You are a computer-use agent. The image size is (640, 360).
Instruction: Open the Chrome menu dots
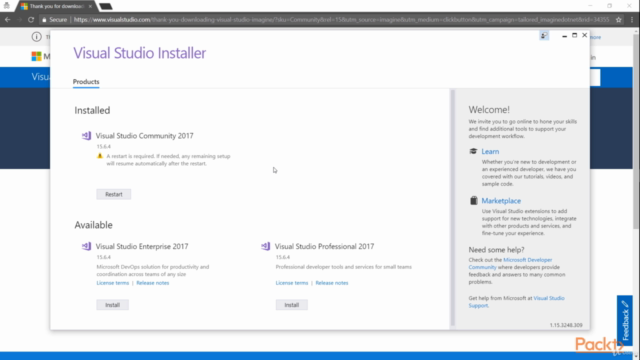(x=632, y=20)
